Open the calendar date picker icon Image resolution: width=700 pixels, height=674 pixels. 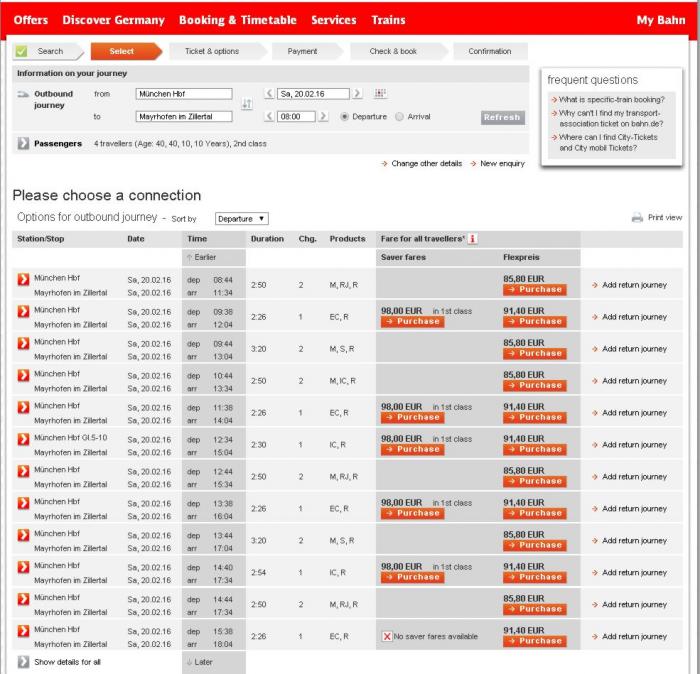[380, 93]
